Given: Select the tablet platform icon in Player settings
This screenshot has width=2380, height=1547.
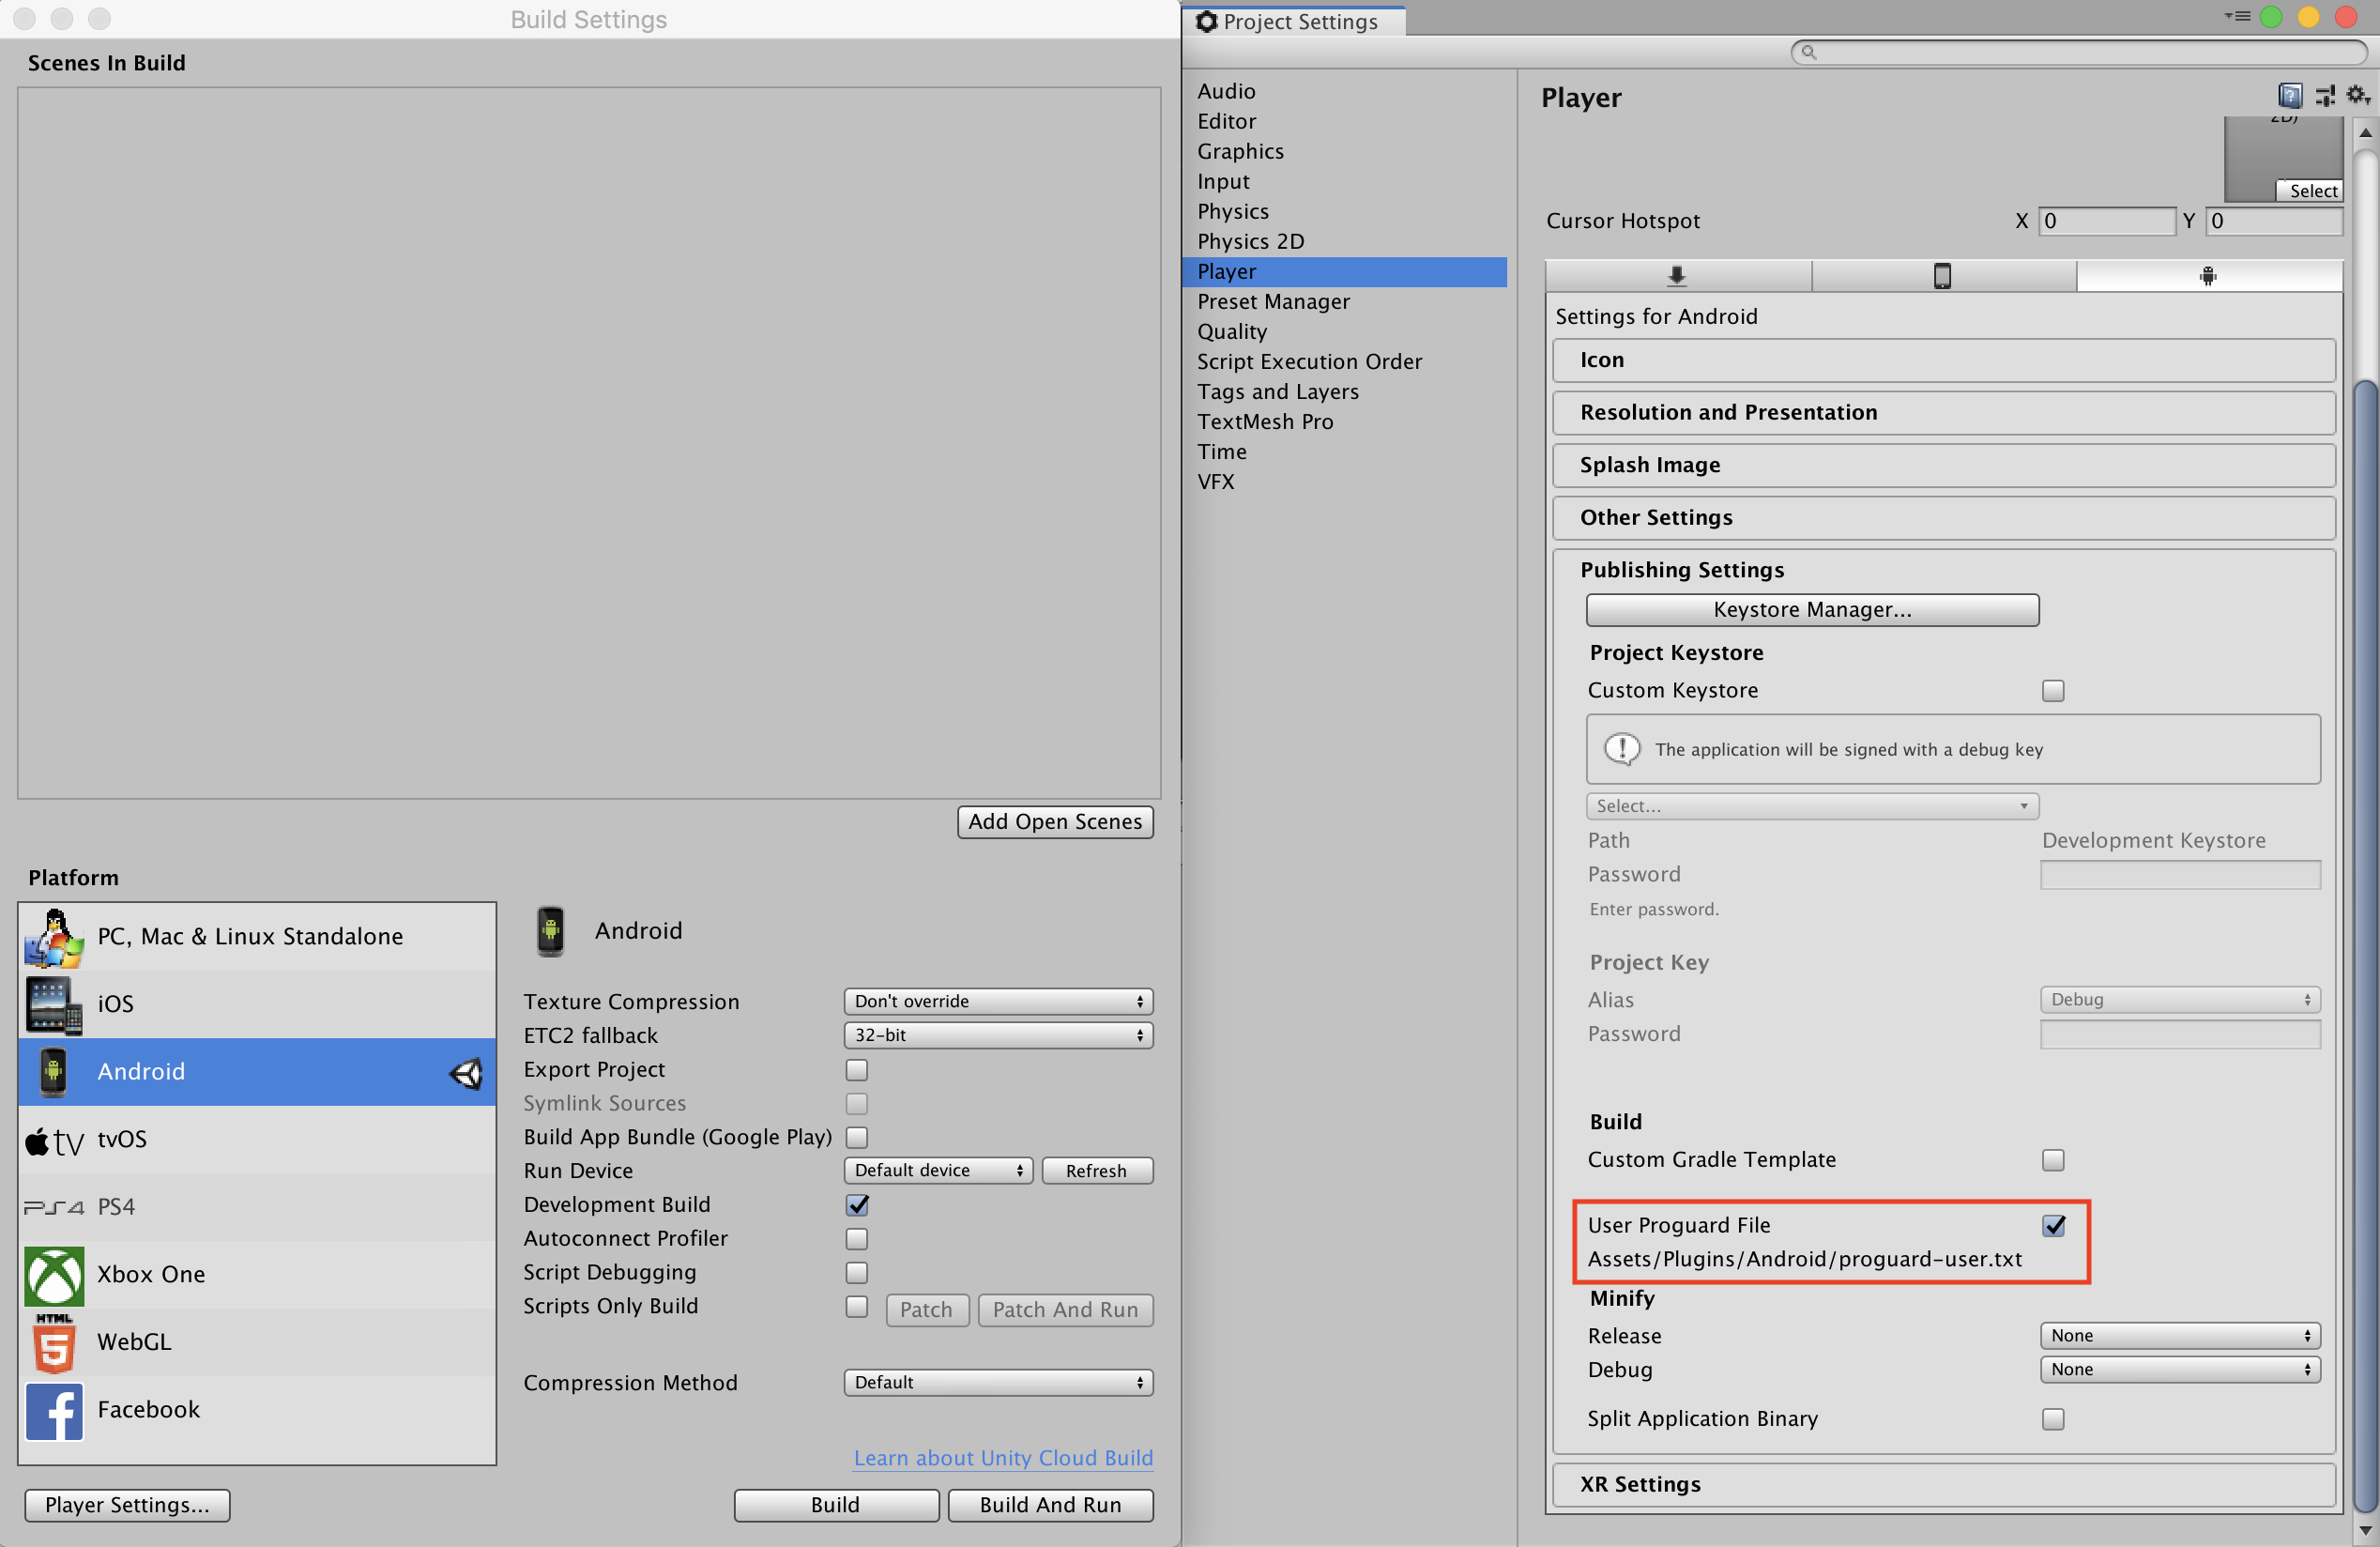Looking at the screenshot, I should tap(1941, 276).
